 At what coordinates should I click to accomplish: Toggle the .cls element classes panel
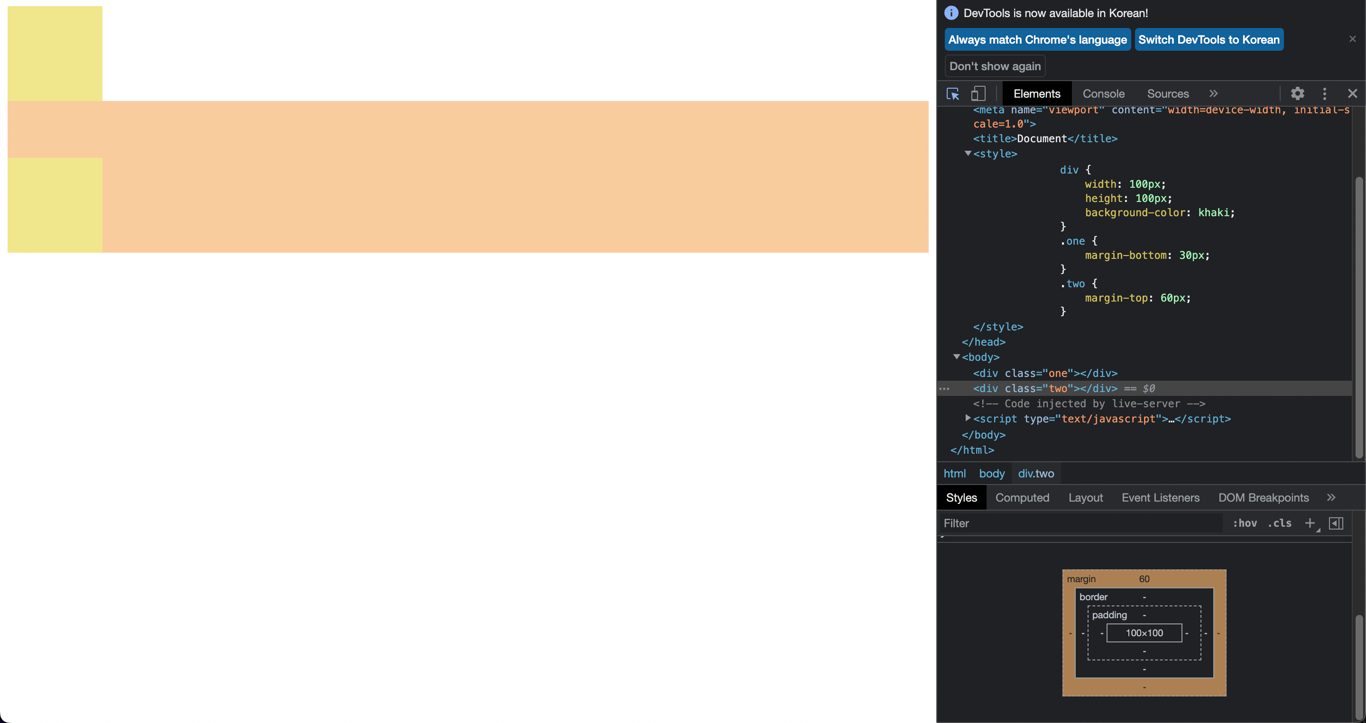(1280, 523)
